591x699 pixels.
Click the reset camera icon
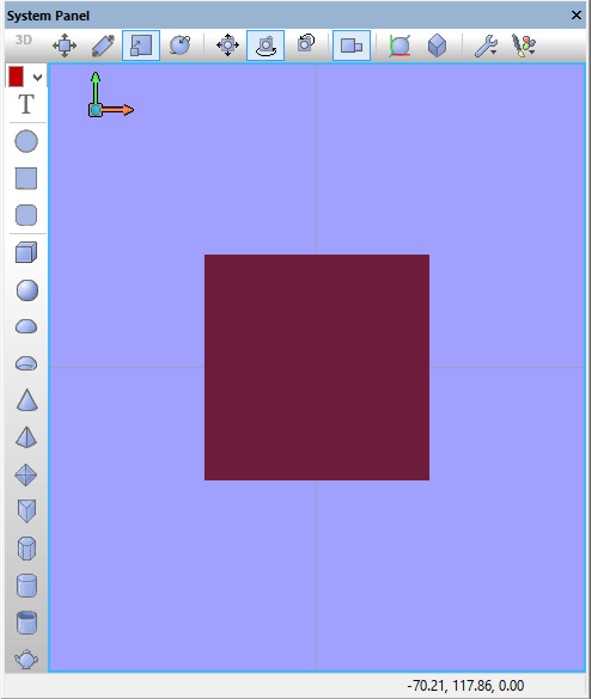coord(306,44)
